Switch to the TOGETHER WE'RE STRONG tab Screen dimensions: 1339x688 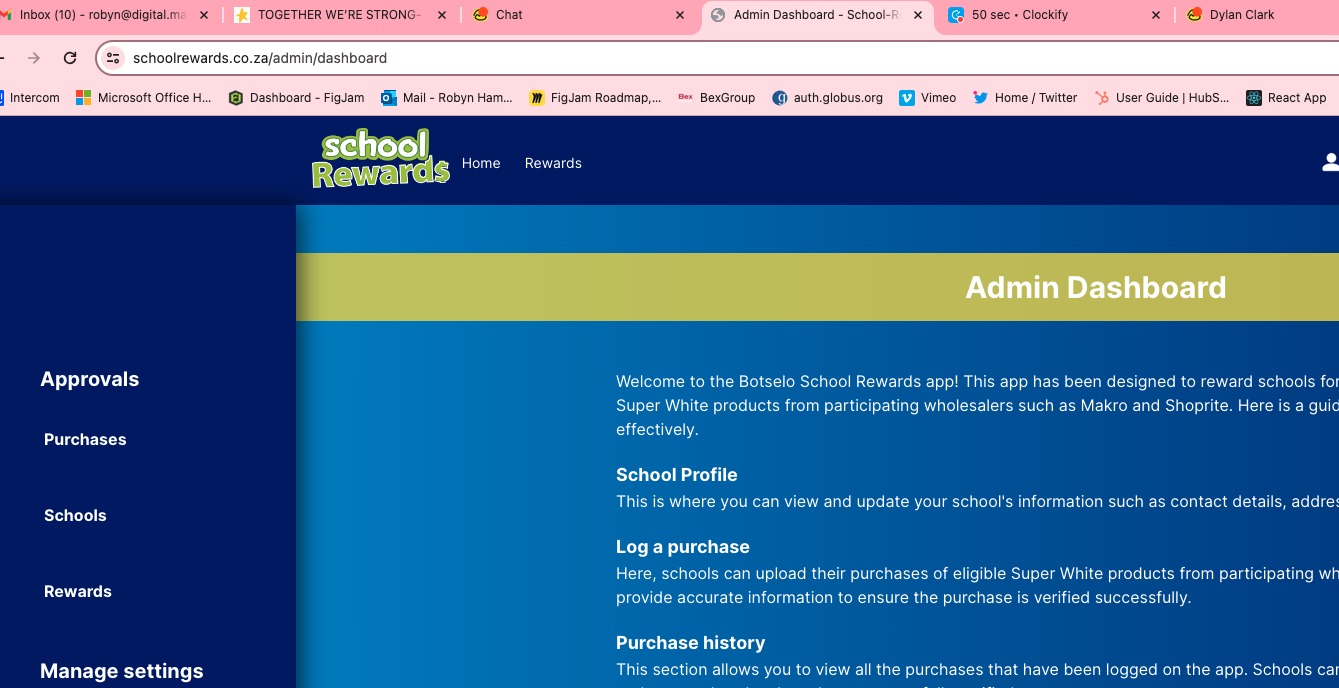pyautogui.click(x=335, y=15)
